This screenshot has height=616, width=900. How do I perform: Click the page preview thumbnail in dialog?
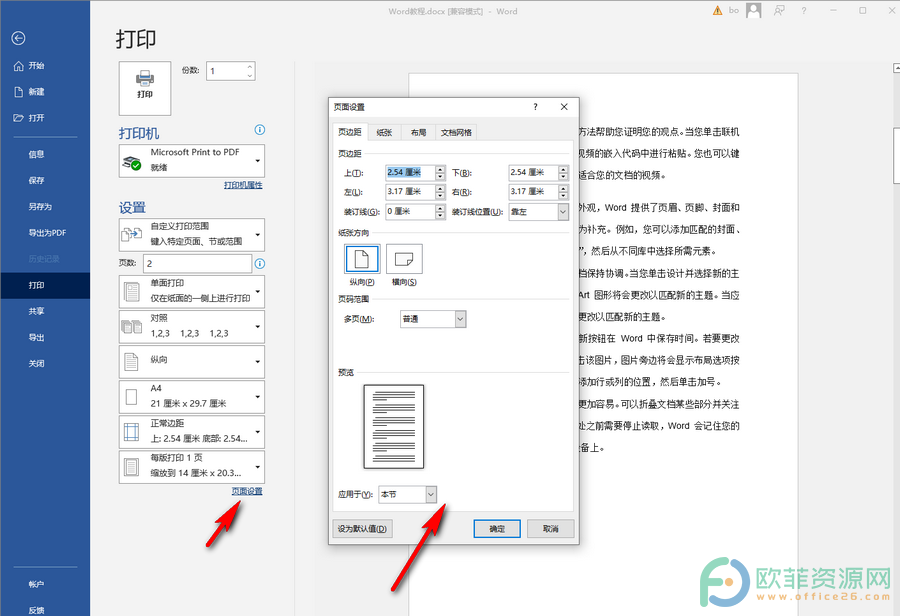click(394, 427)
